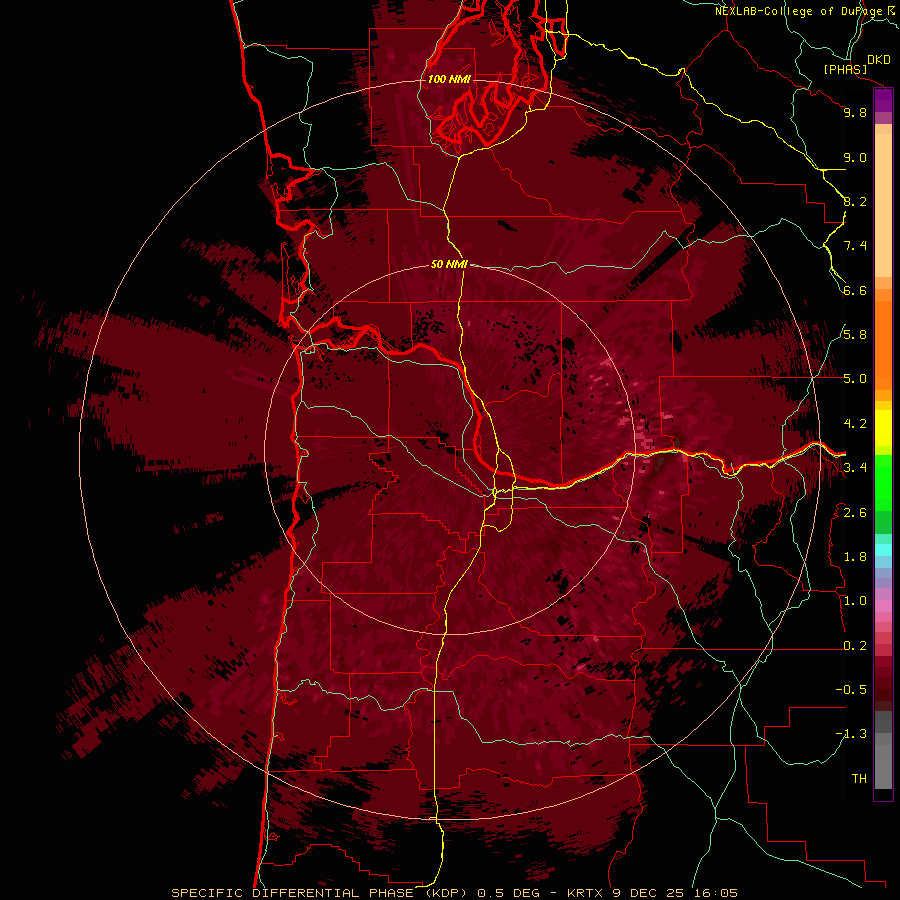Click the 5.8 scale label
Image resolution: width=900 pixels, height=900 pixels.
click(x=855, y=335)
